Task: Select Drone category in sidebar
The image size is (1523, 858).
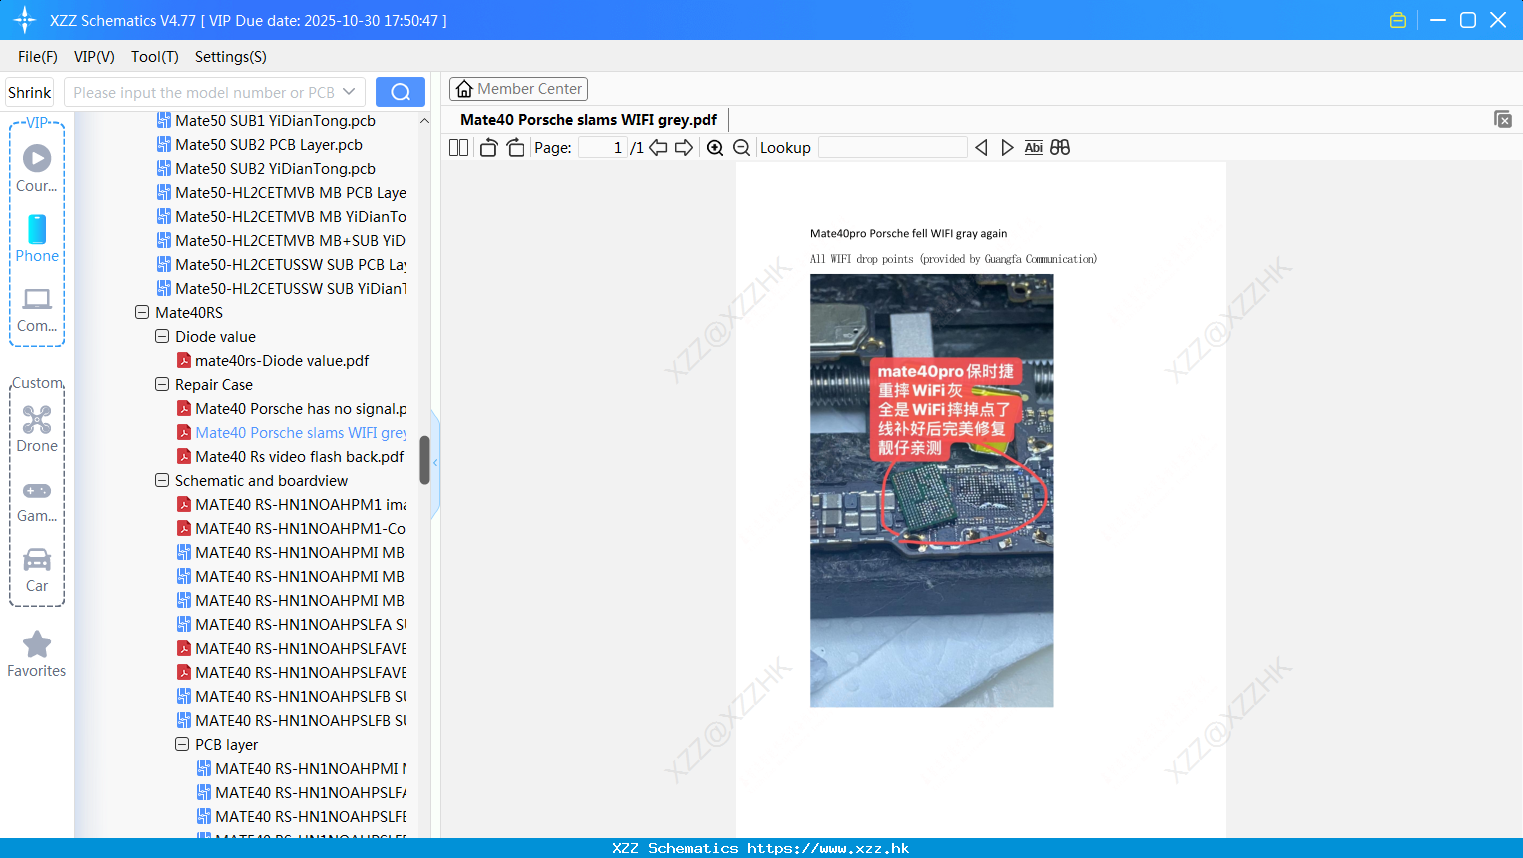Action: pyautogui.click(x=37, y=429)
